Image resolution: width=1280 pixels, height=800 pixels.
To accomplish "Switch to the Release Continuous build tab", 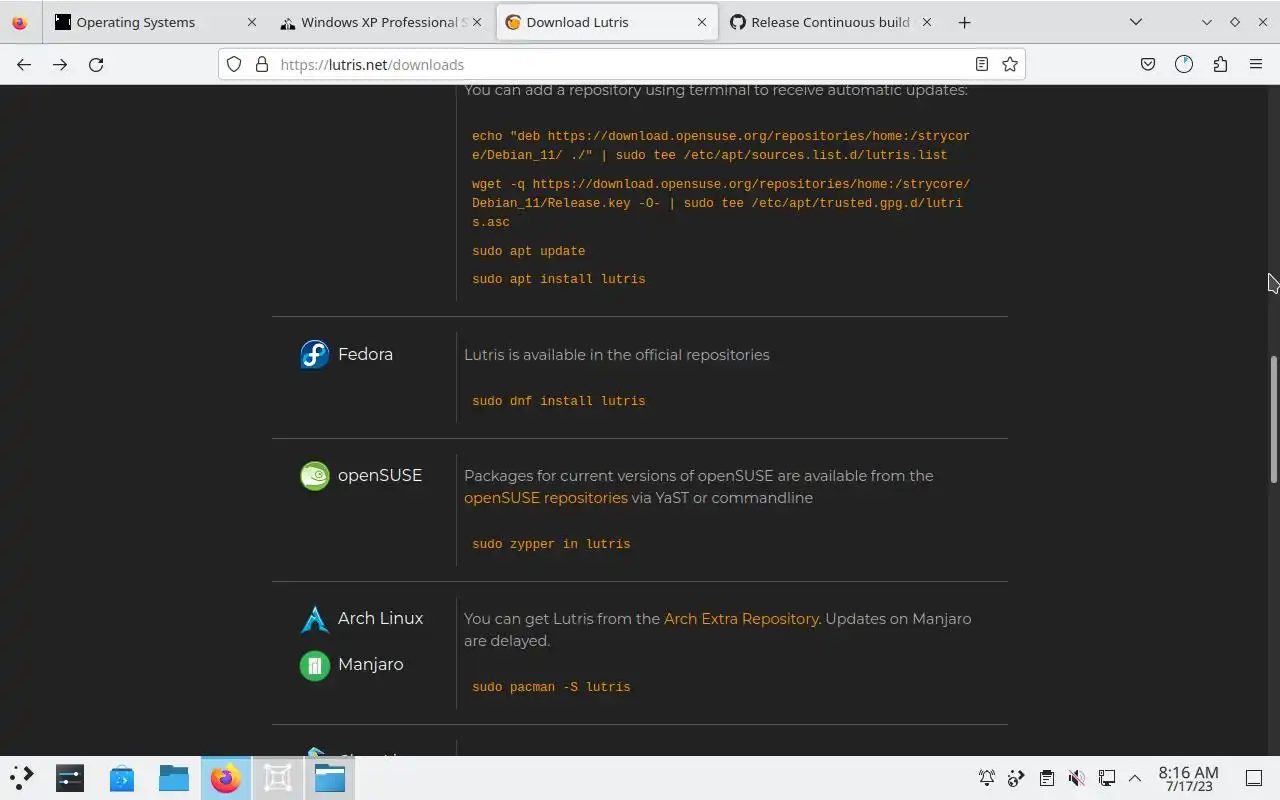I will pyautogui.click(x=832, y=22).
